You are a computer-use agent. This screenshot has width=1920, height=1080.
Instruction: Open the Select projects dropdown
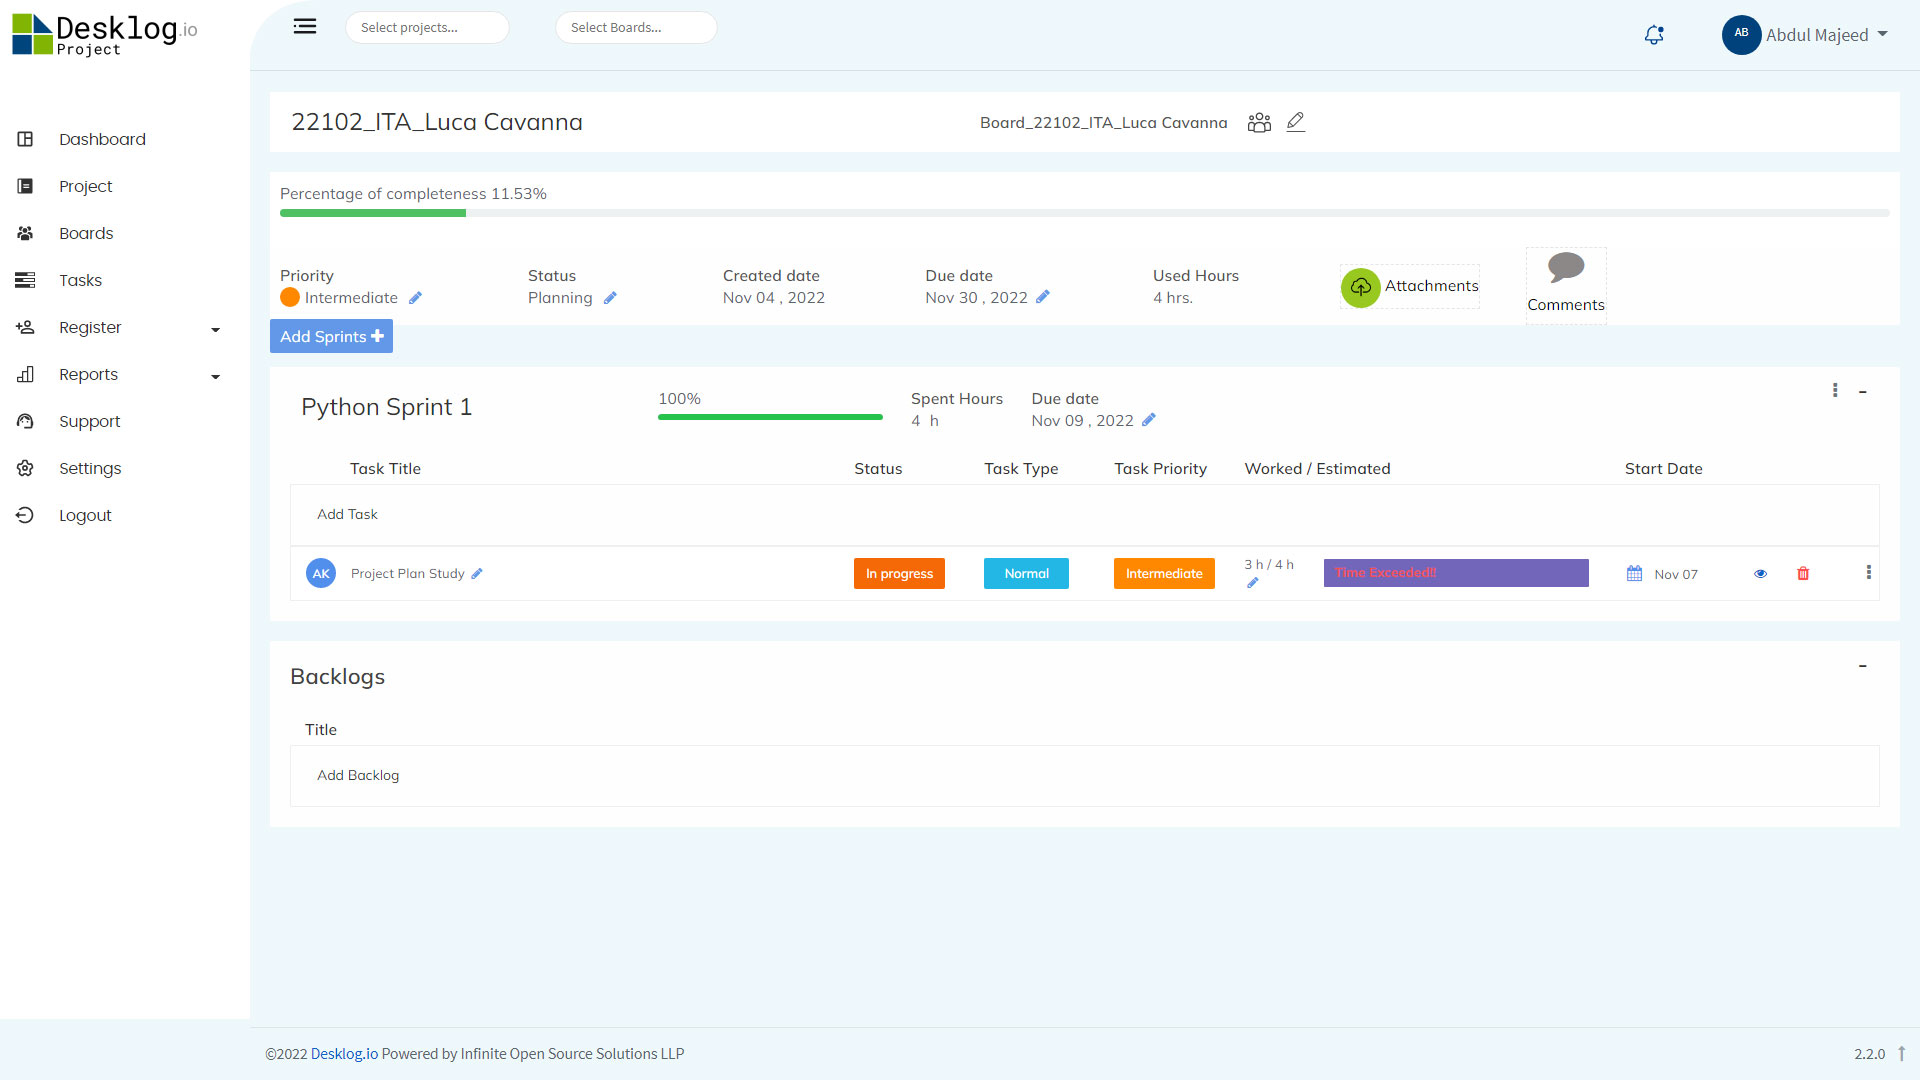(427, 28)
